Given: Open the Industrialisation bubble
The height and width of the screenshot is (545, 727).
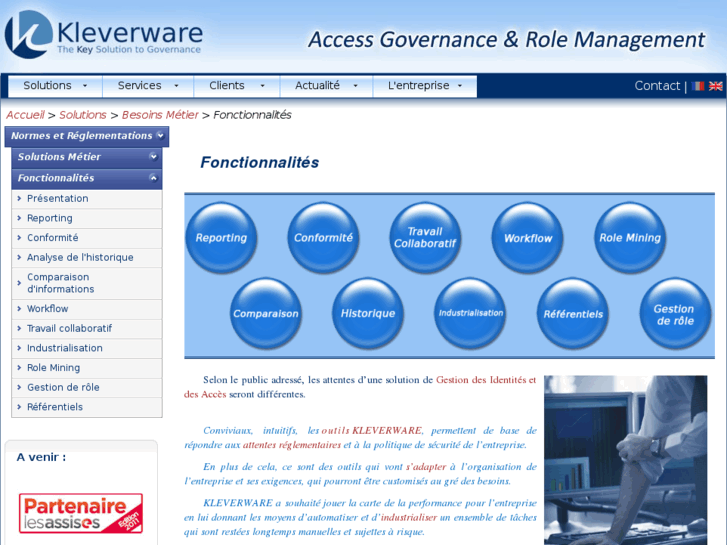Looking at the screenshot, I should pyautogui.click(x=470, y=313).
